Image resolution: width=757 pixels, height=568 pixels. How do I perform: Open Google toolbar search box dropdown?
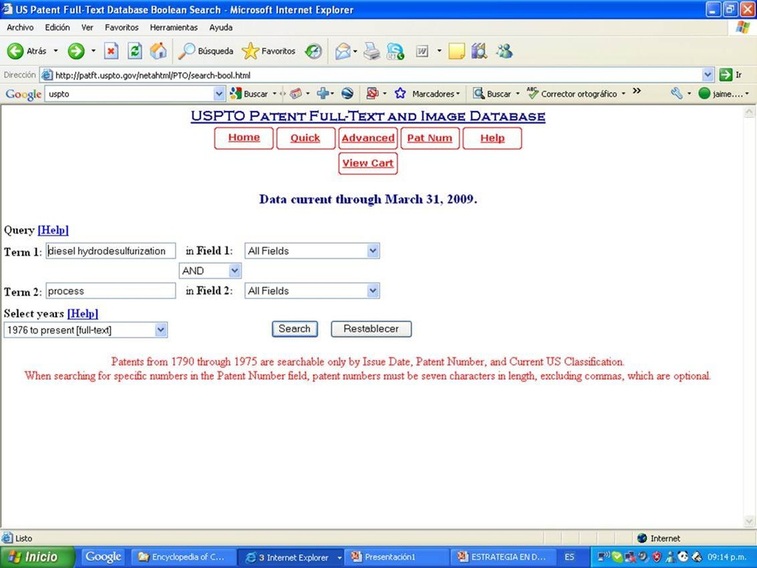click(x=219, y=94)
